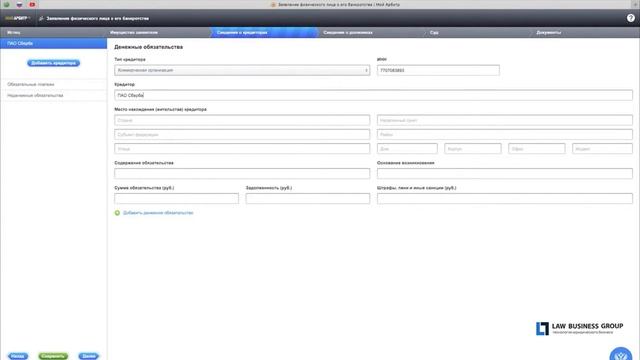Select ПАО Сбербанк creditor in sidebar

coord(53,43)
